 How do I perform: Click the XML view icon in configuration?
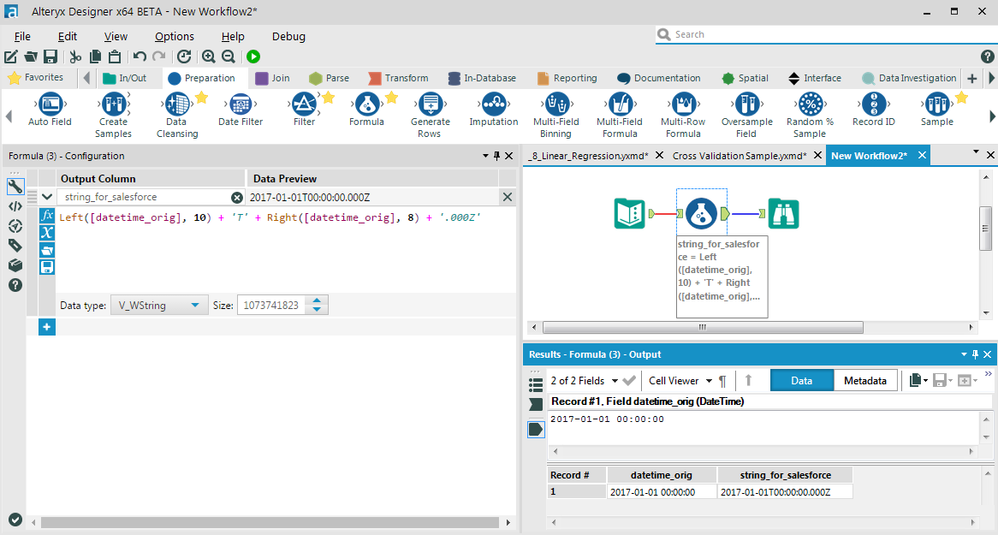point(15,206)
